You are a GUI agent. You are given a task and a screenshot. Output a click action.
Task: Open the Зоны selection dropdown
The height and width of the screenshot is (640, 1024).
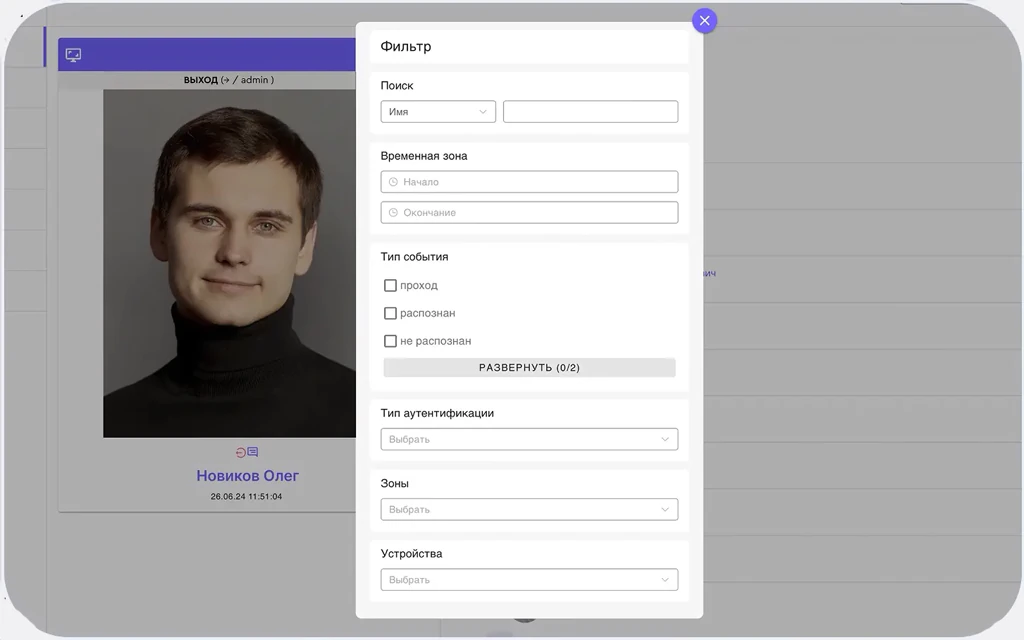[529, 510]
